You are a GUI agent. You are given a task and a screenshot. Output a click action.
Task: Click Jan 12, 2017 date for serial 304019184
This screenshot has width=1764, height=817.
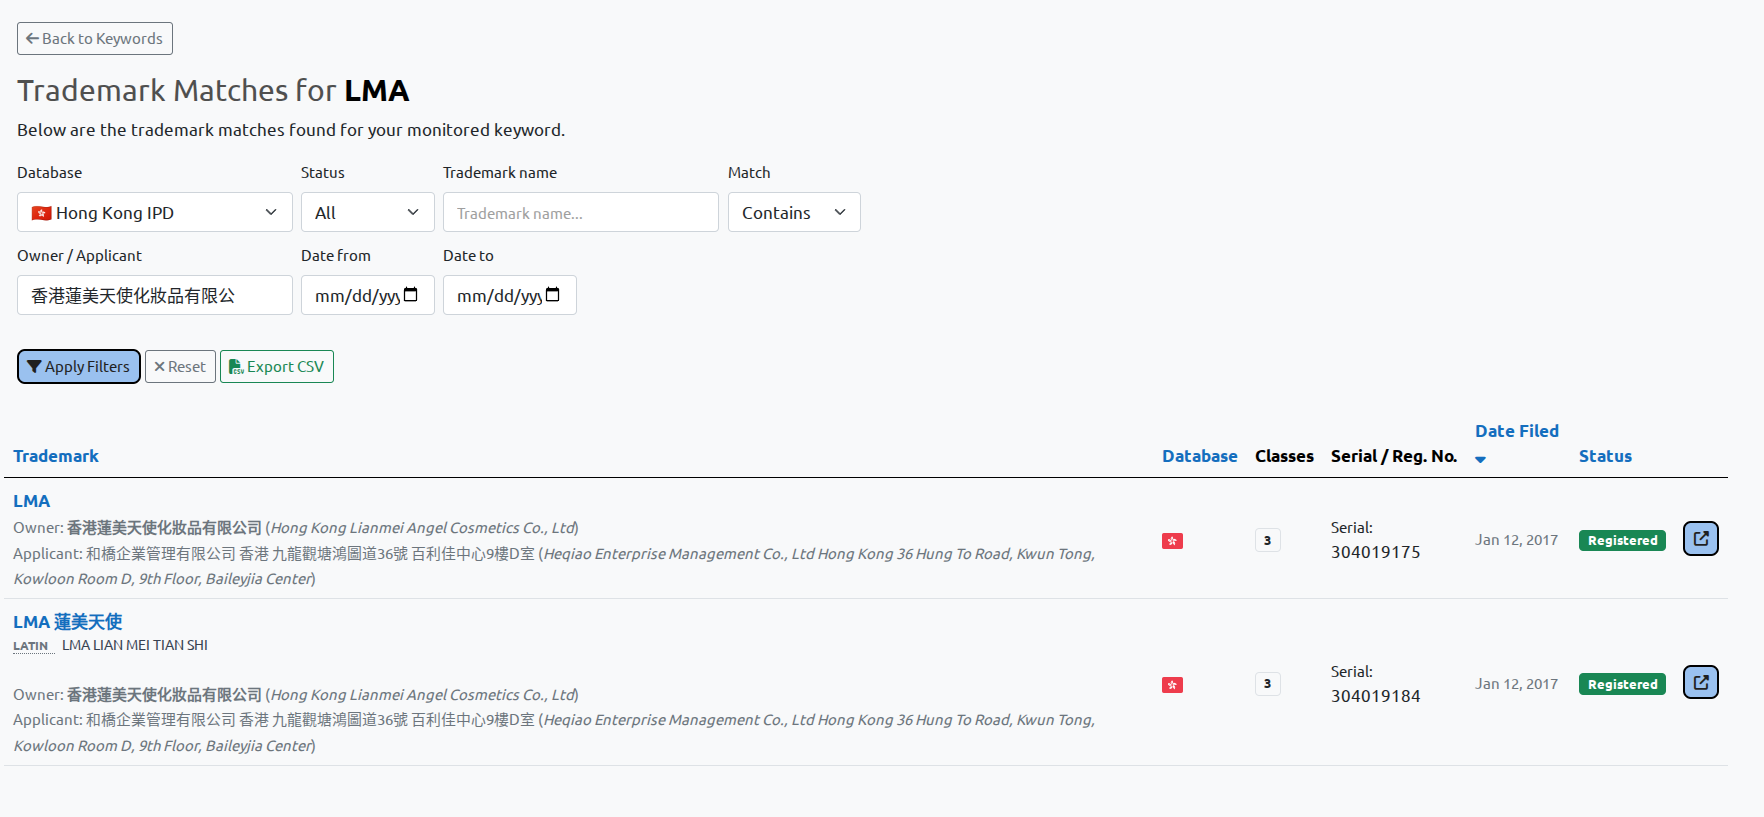coord(1516,684)
